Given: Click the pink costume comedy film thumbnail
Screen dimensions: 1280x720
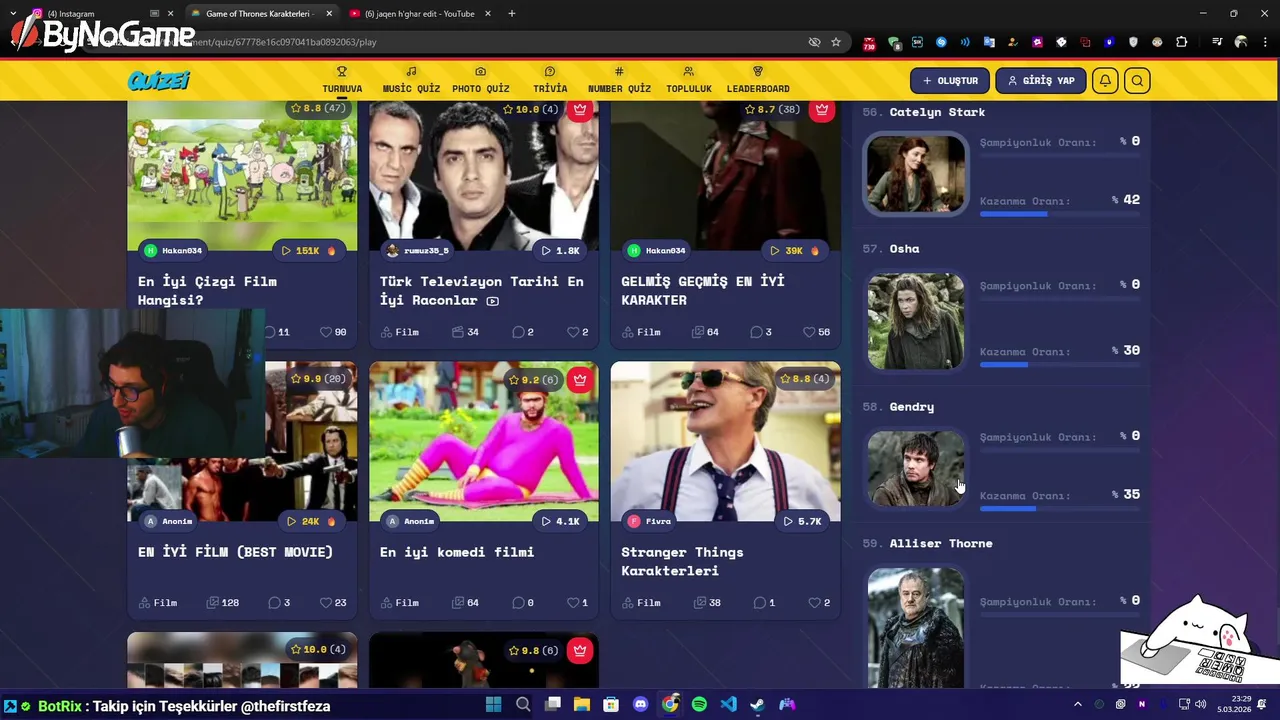Looking at the screenshot, I should pyautogui.click(x=484, y=441).
